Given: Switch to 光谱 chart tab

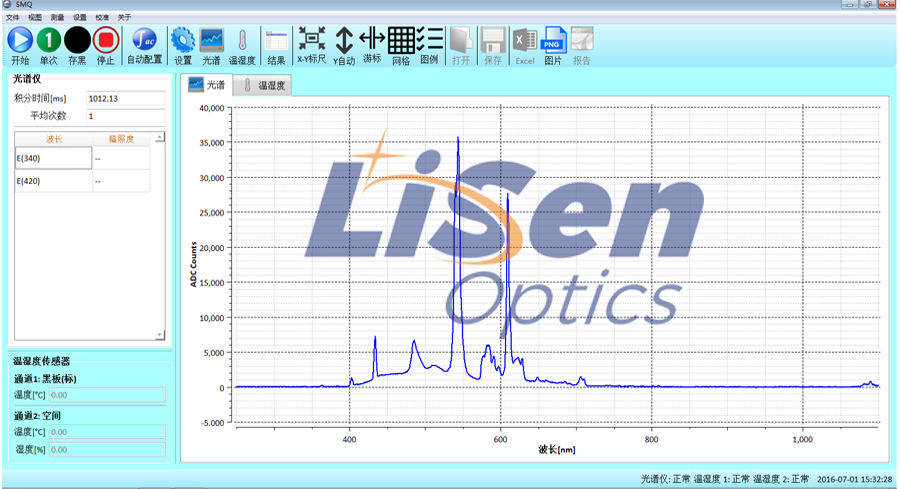Looking at the screenshot, I should click(208, 85).
